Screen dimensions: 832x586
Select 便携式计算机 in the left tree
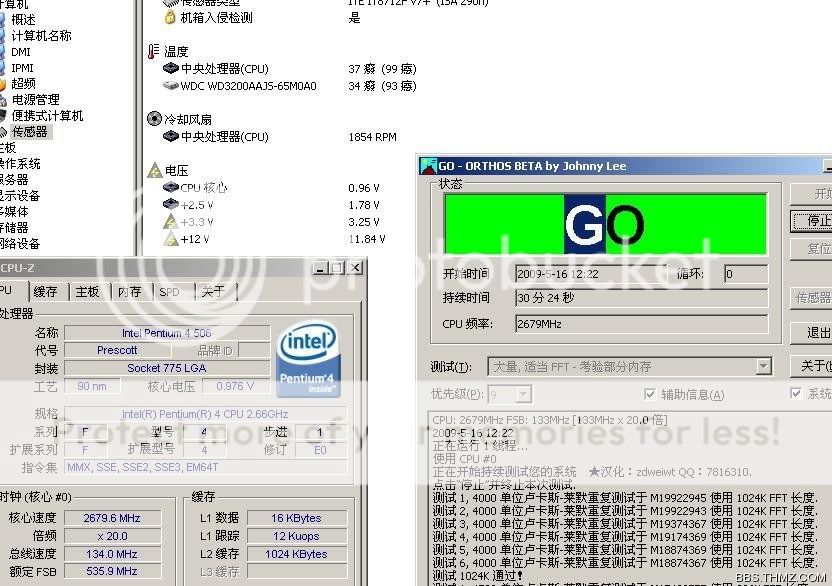click(47, 115)
